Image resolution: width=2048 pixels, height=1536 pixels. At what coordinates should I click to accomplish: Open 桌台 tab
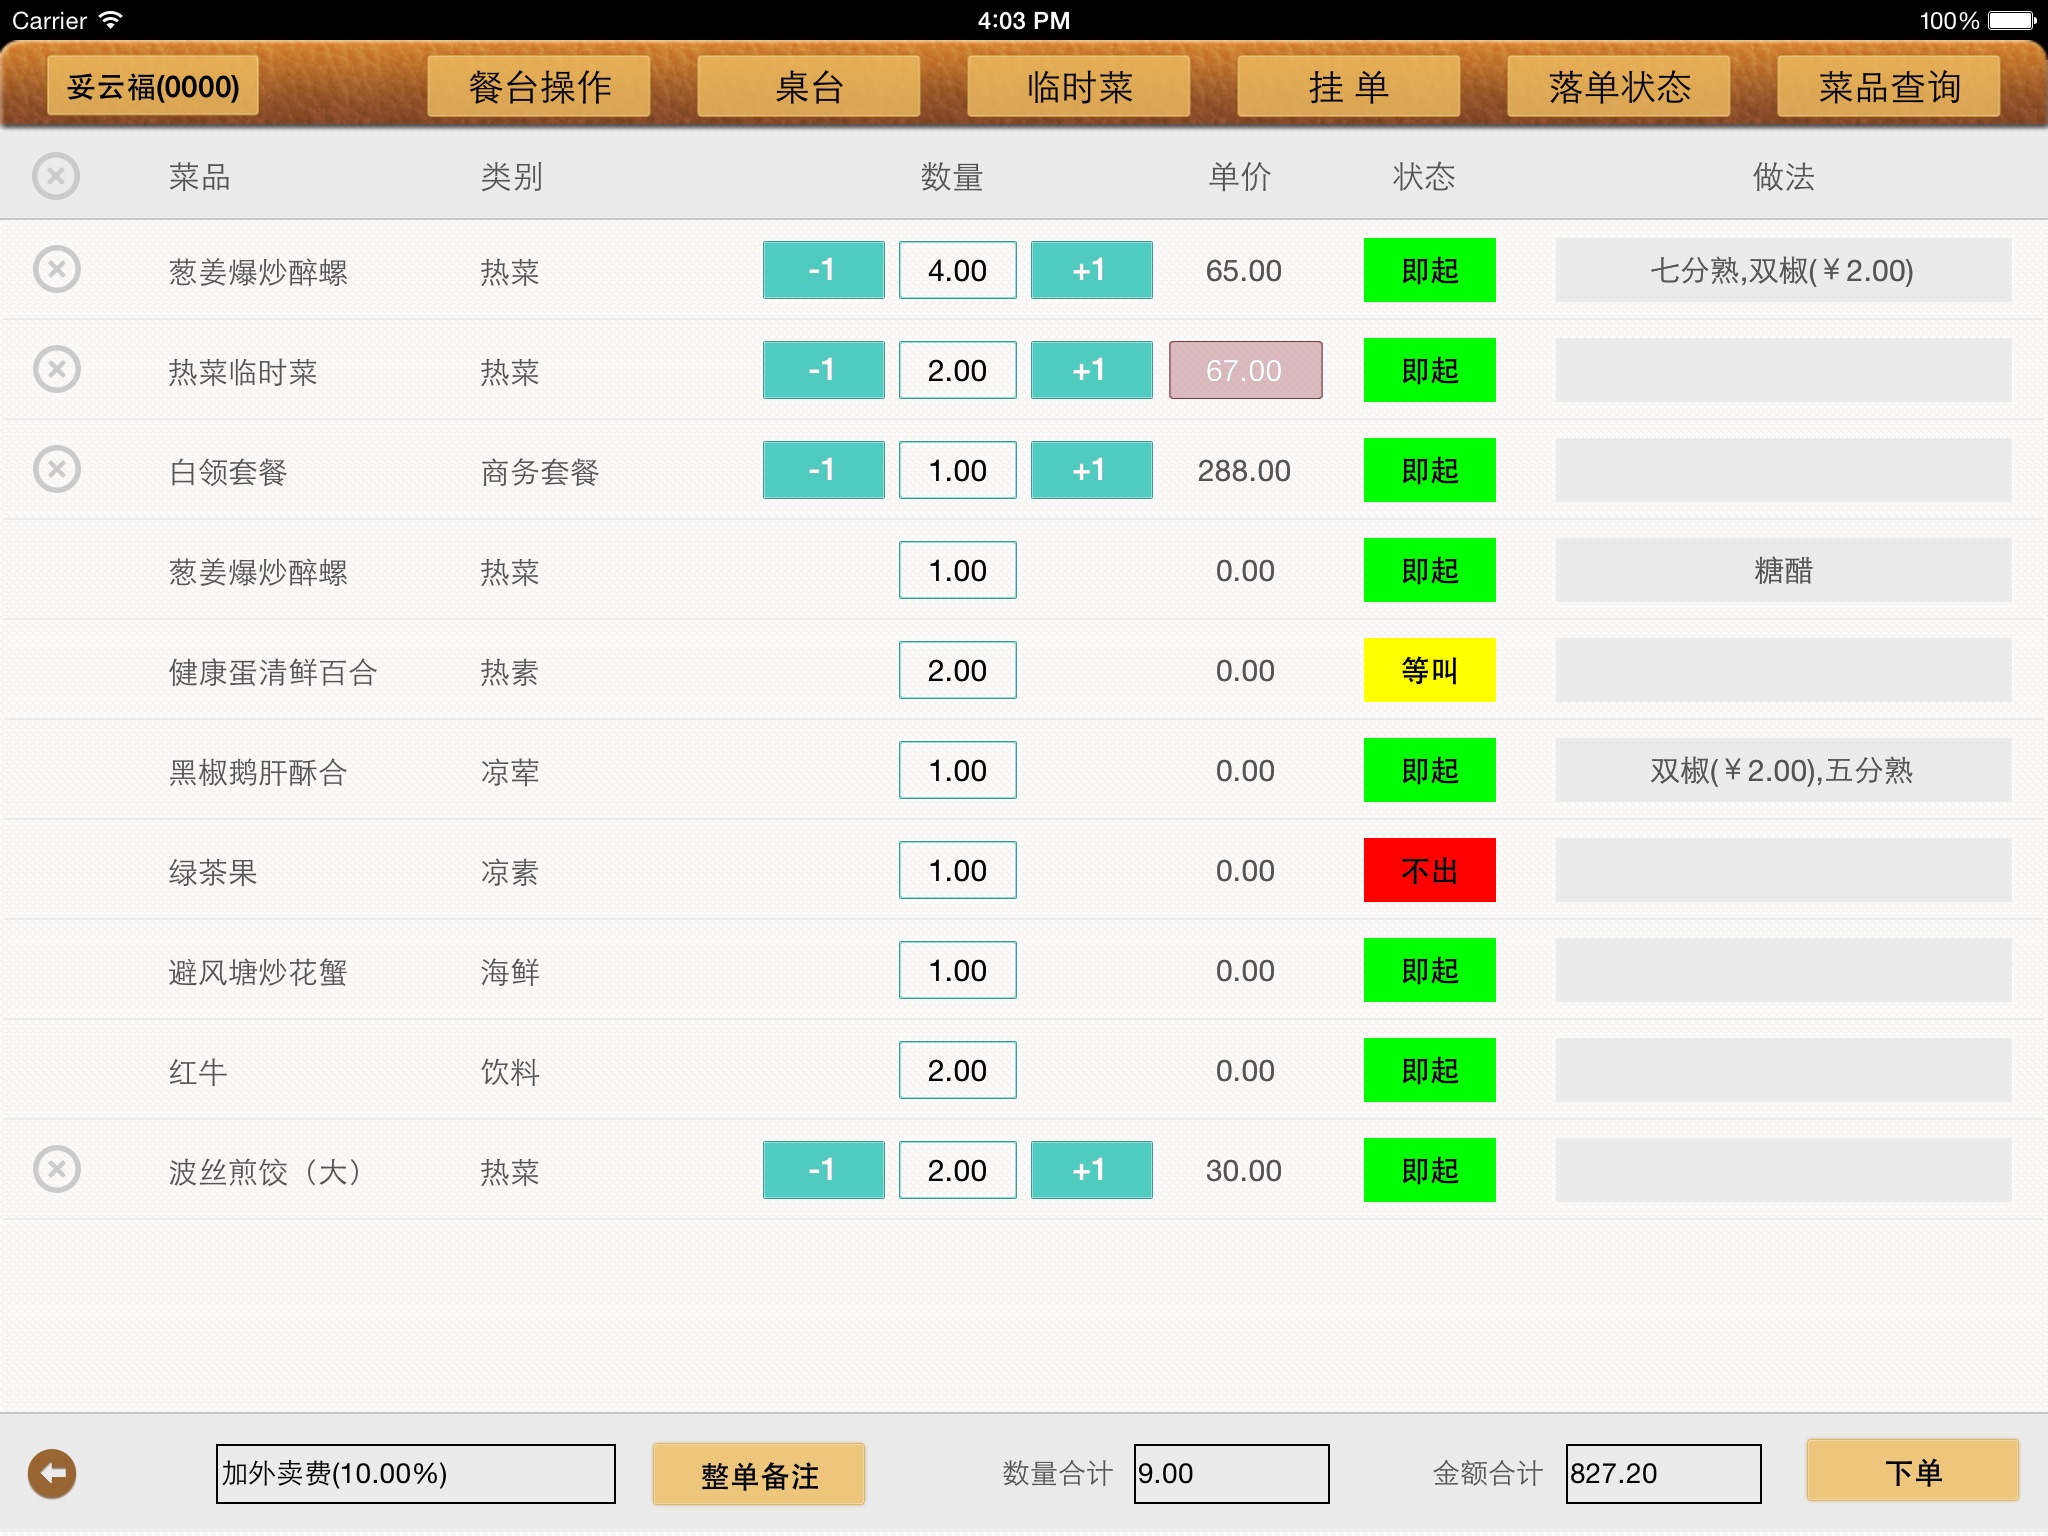(x=809, y=87)
